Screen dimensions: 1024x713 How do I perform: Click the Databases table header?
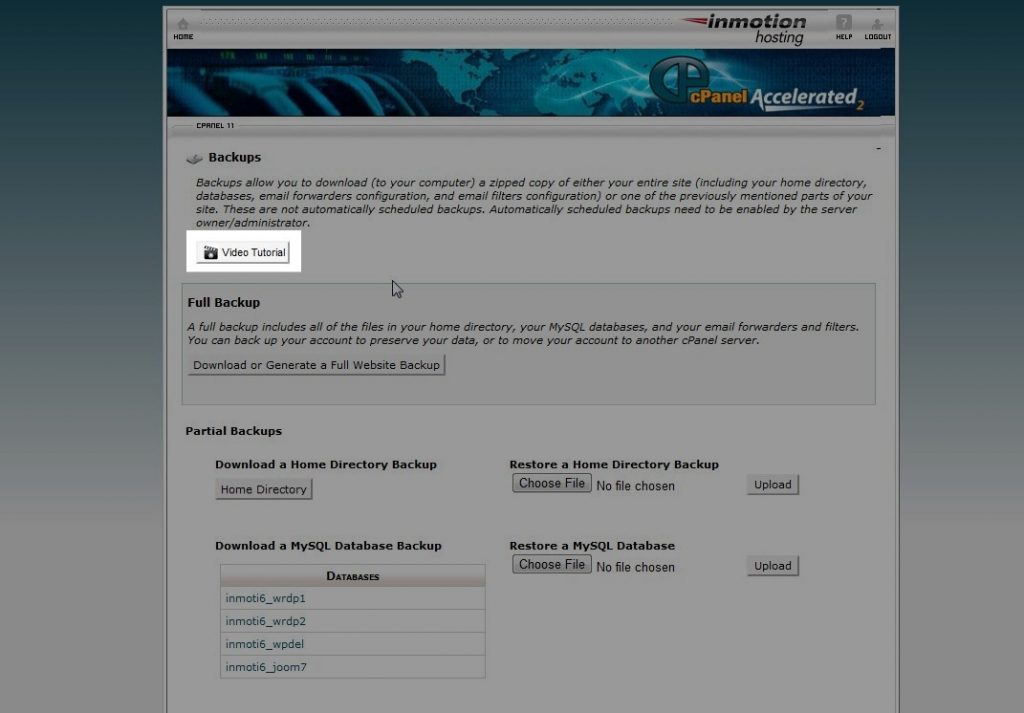pos(353,576)
